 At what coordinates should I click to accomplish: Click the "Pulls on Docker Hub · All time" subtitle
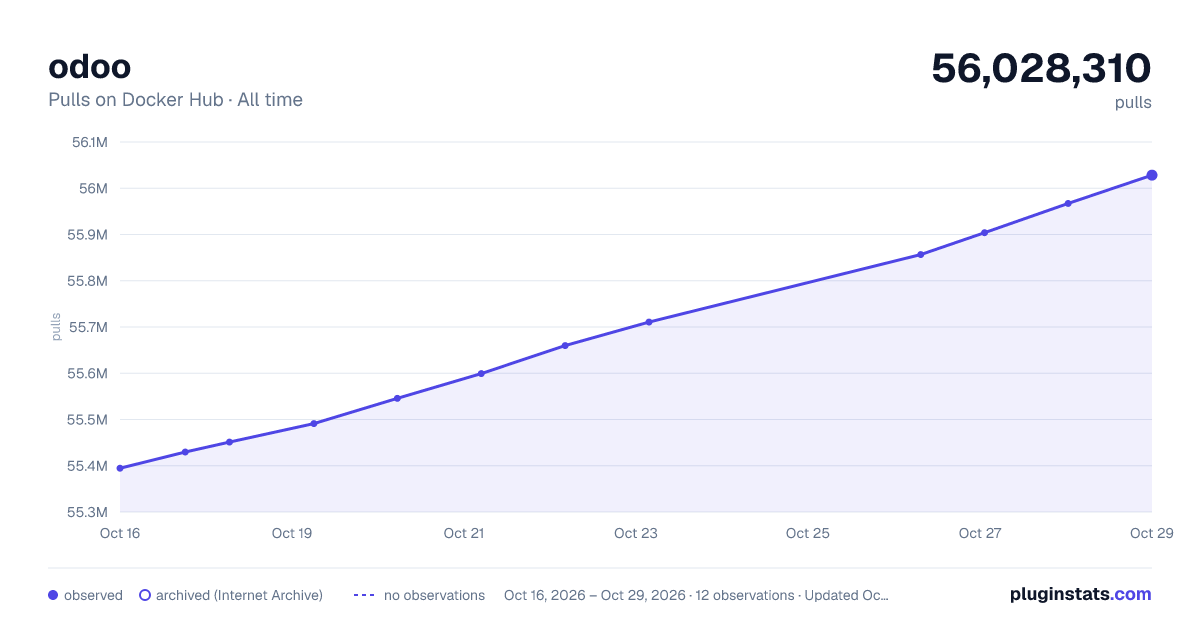(175, 100)
